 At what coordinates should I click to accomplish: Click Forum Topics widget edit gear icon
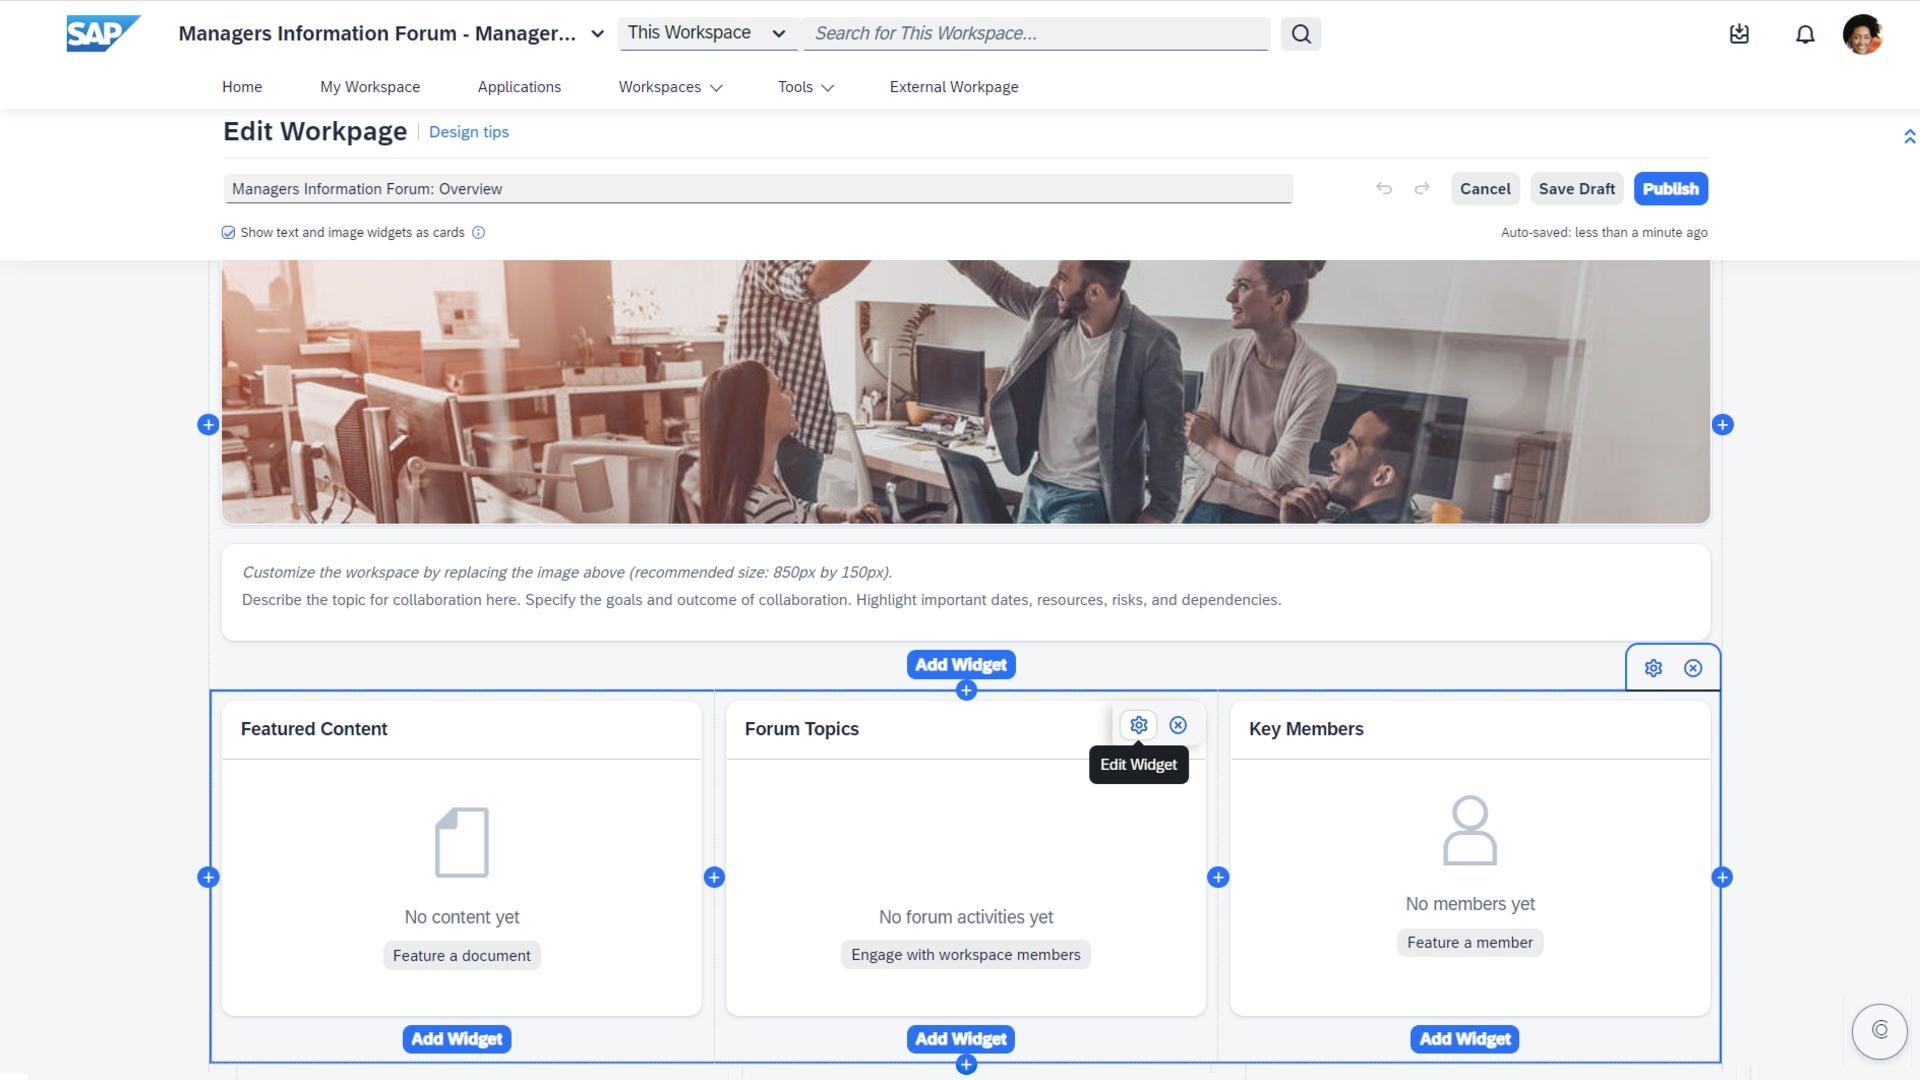click(1138, 726)
